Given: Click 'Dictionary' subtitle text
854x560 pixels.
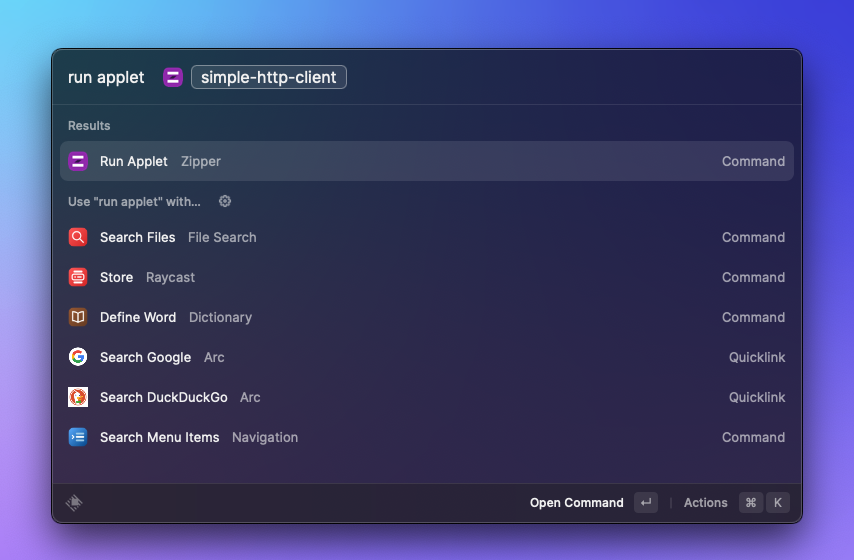Looking at the screenshot, I should click(x=221, y=317).
